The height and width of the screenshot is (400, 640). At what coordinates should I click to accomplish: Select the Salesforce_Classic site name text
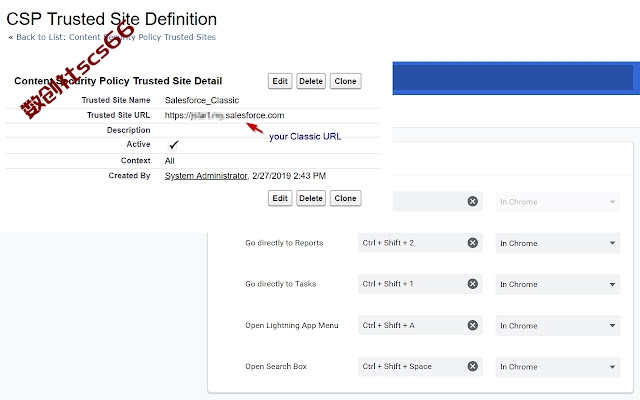point(202,100)
